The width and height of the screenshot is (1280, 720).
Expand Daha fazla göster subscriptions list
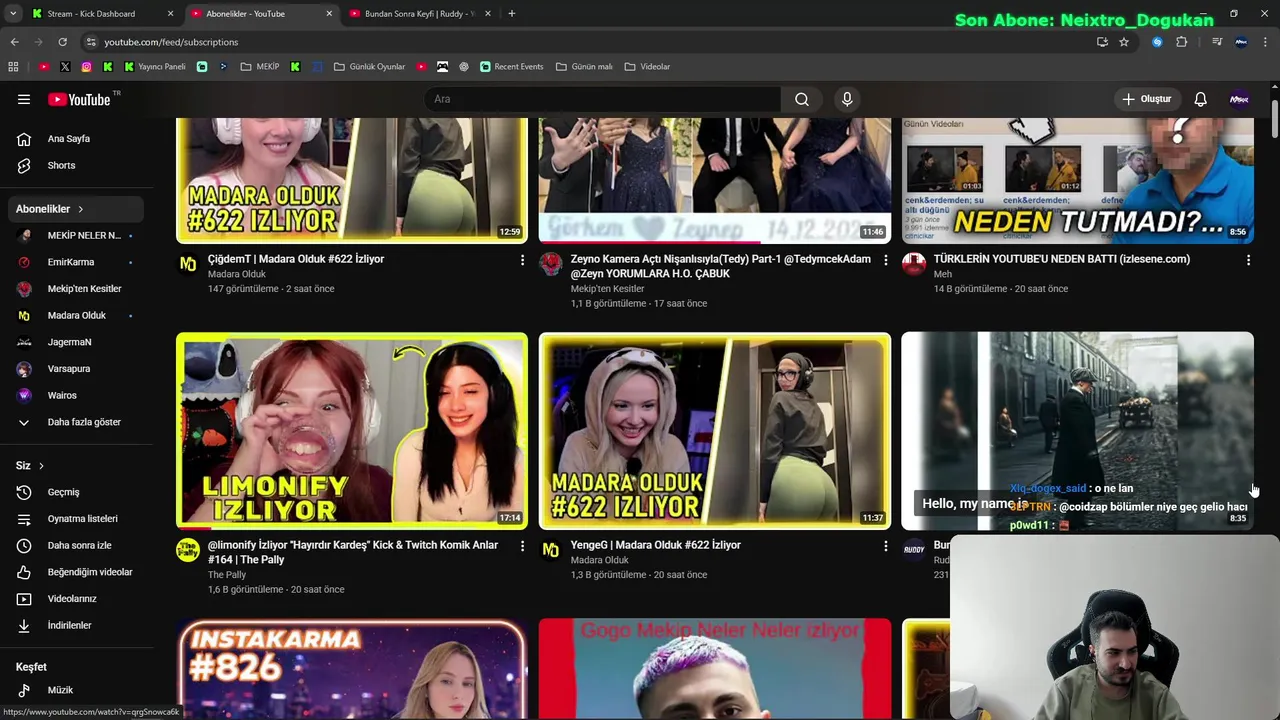(78, 422)
